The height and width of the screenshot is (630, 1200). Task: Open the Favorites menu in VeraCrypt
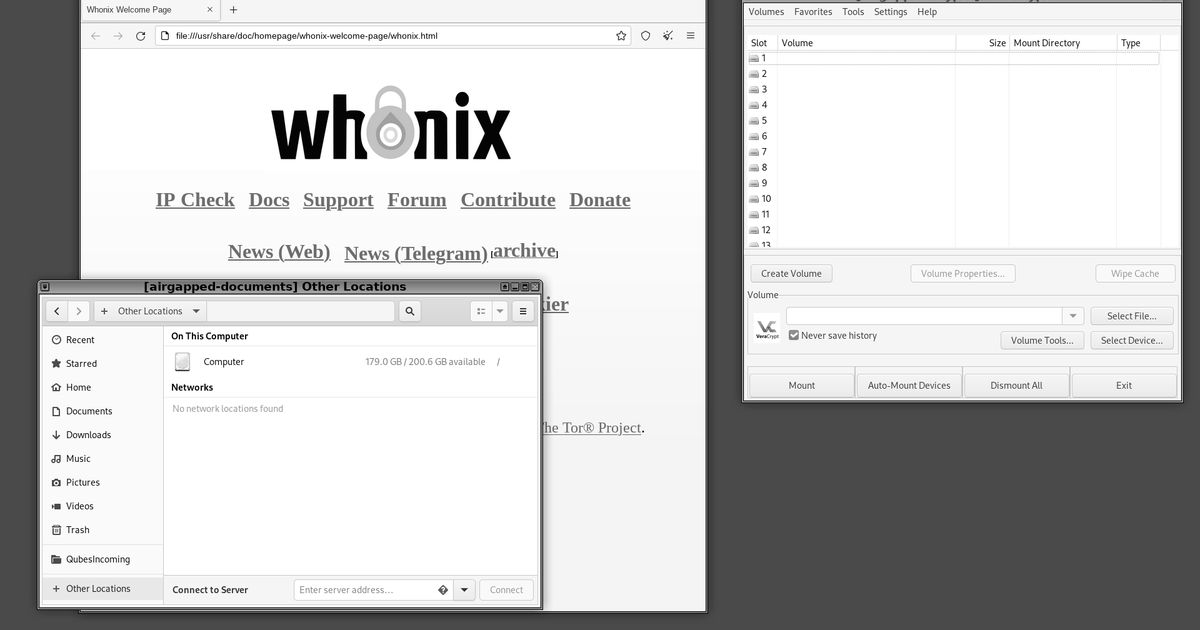point(813,12)
